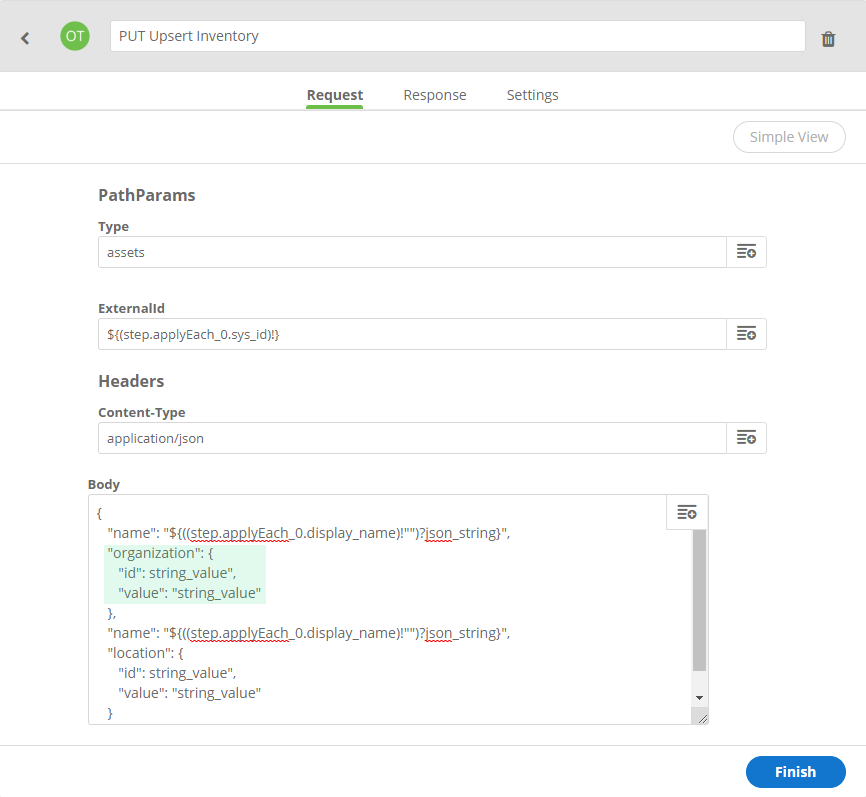Click the Body panel resize handle
866x797 pixels.
pos(703,717)
